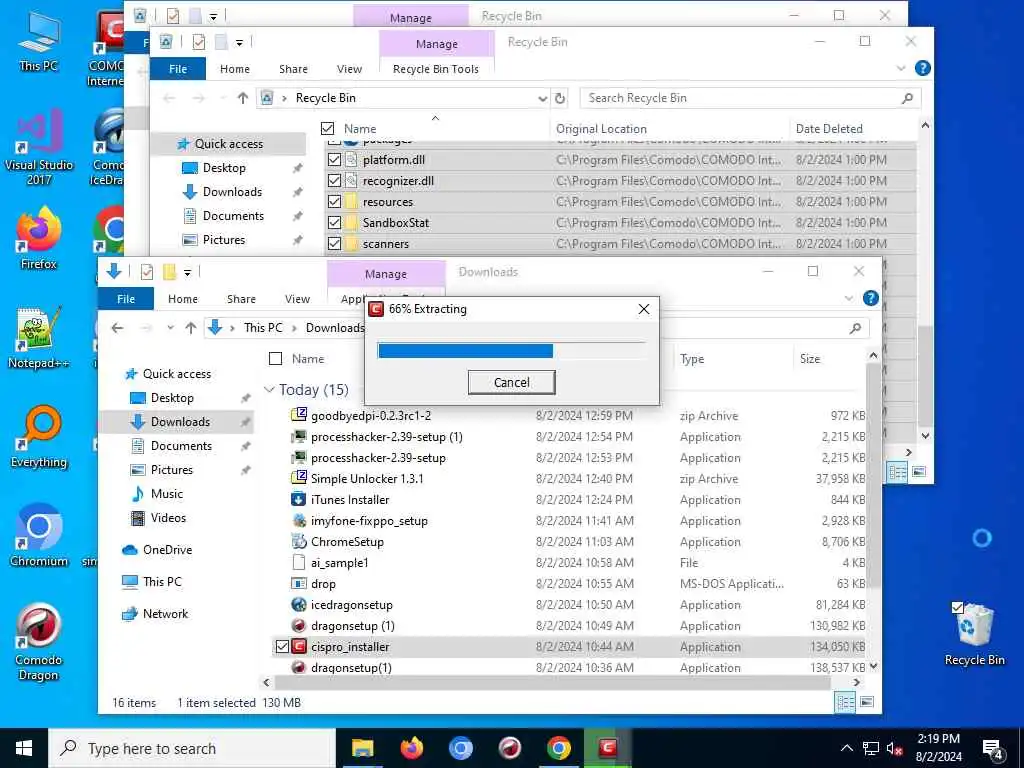Open Chromium from taskbar
The height and width of the screenshot is (768, 1024).
pyautogui.click(x=460, y=748)
